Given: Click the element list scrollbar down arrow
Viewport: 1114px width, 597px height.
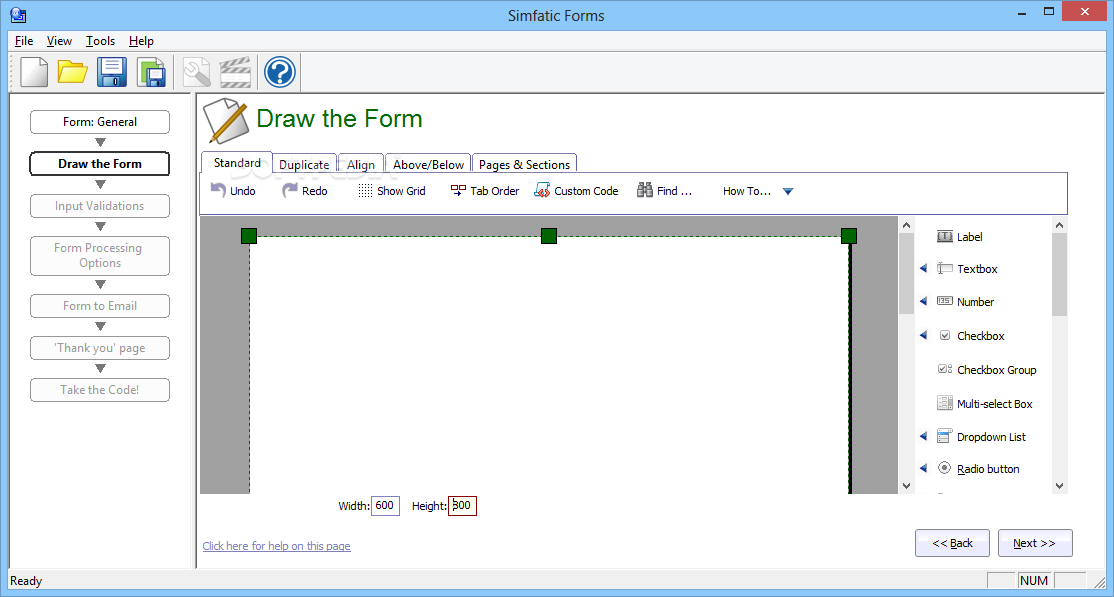Looking at the screenshot, I should (x=1059, y=485).
